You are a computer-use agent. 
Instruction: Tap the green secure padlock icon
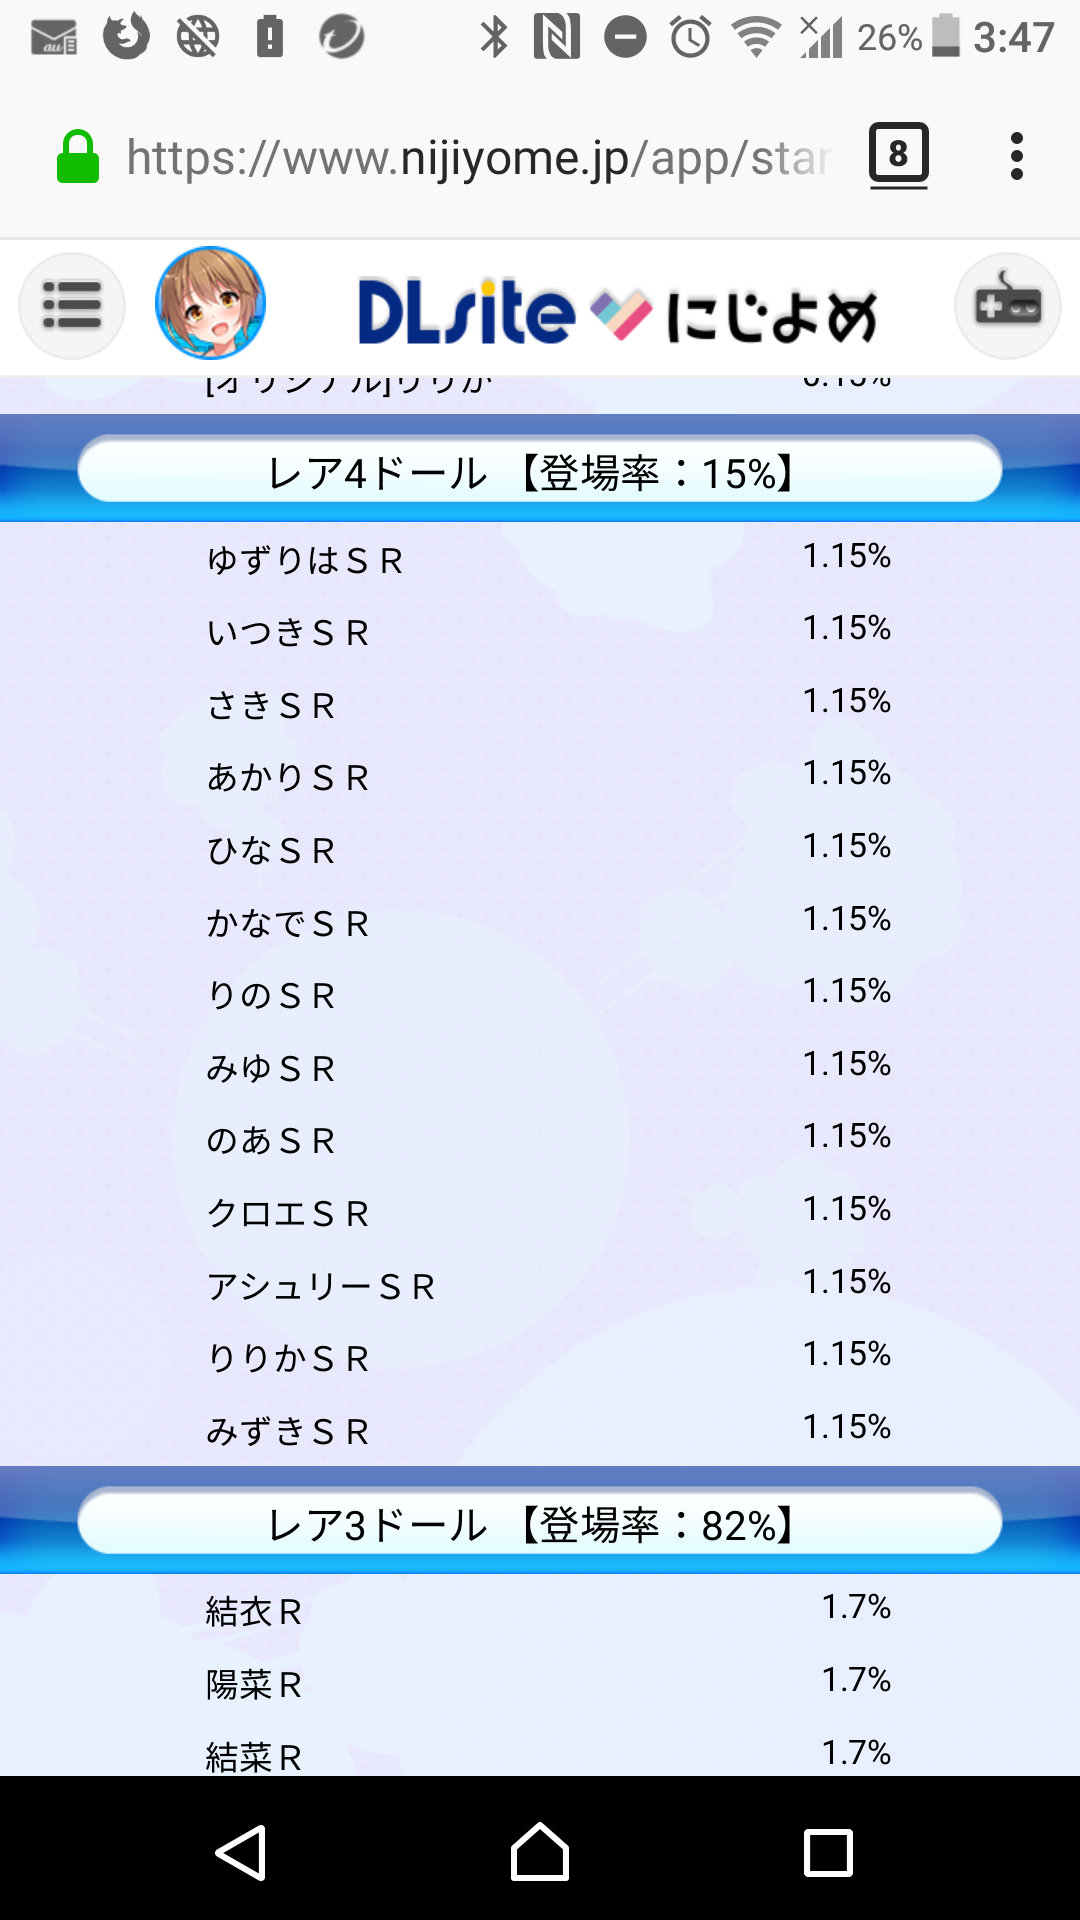point(78,158)
